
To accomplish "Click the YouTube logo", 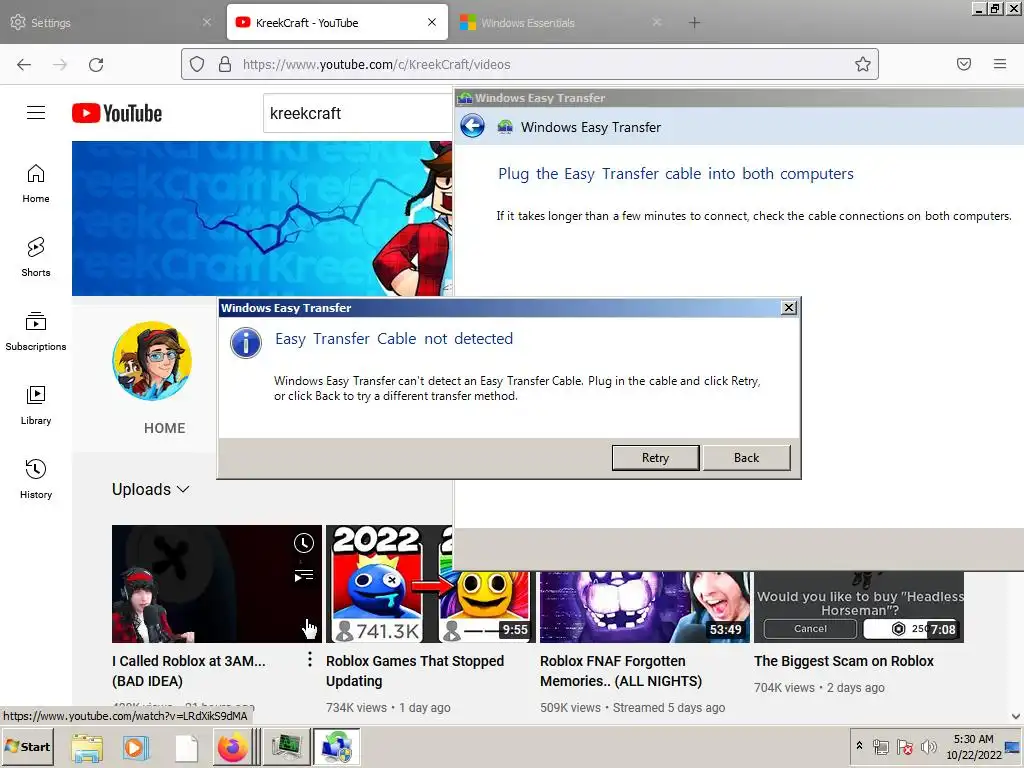I will coord(117,113).
